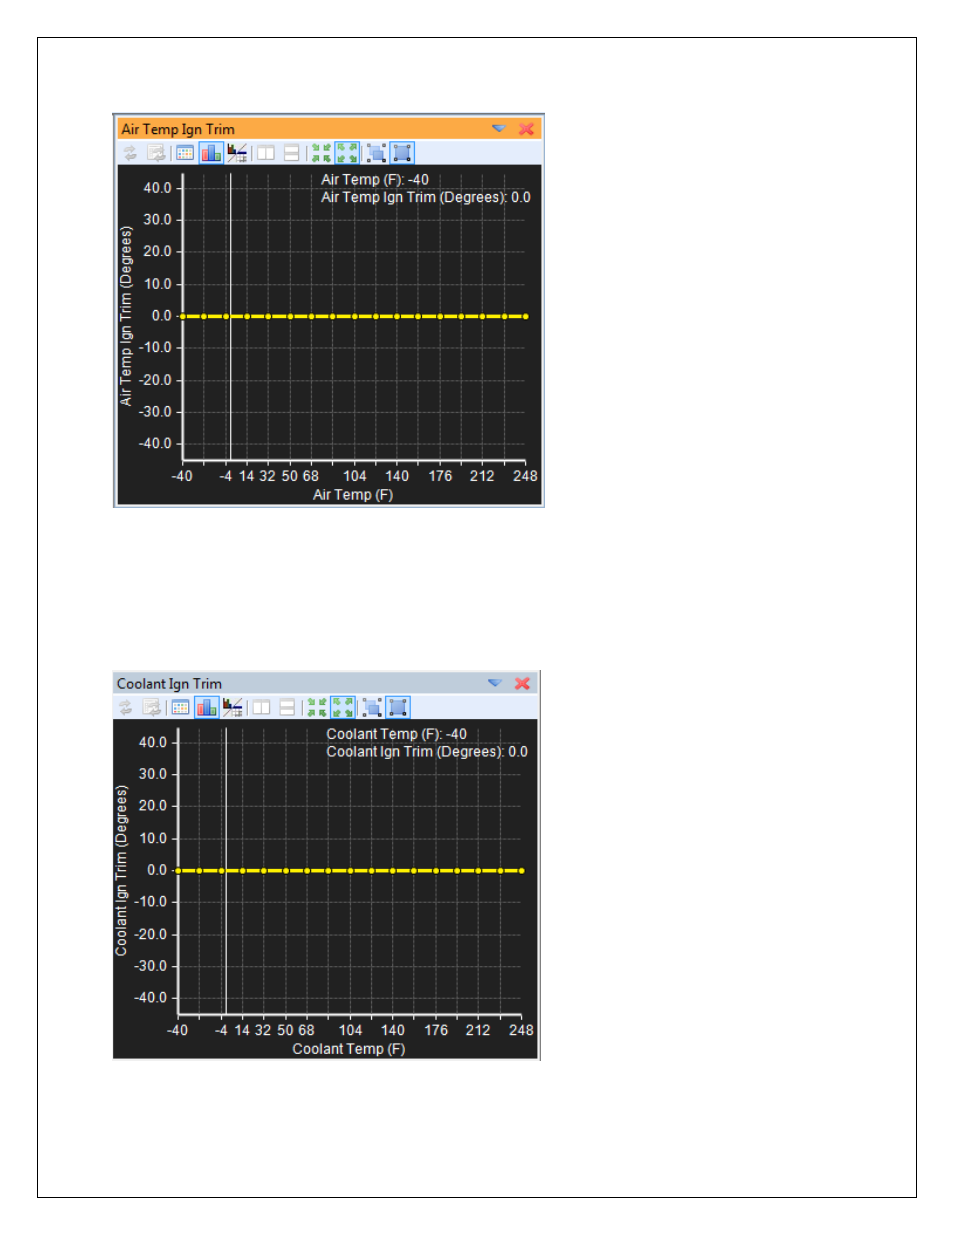Image resolution: width=954 pixels, height=1235 pixels.
Task: Click overlapping squares selection icon in Coolant Ign Trim
Action: coord(372,707)
